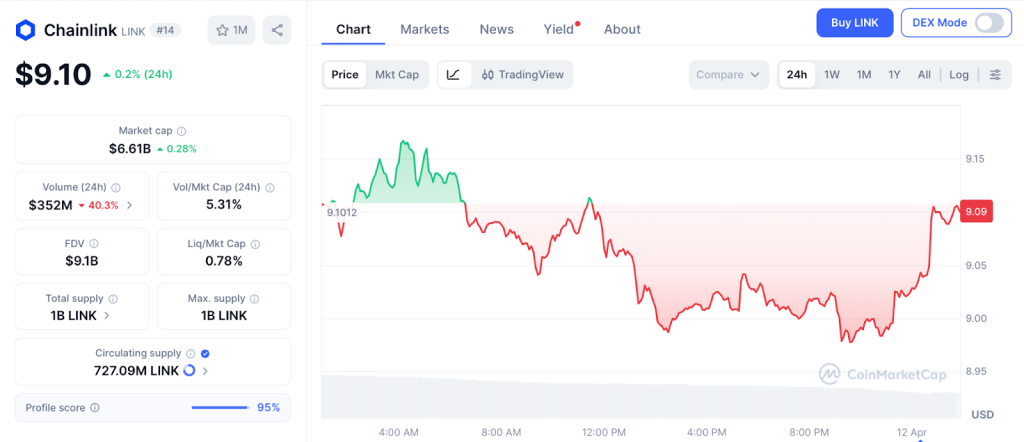Open TradingView candlestick chart view

click(x=522, y=75)
